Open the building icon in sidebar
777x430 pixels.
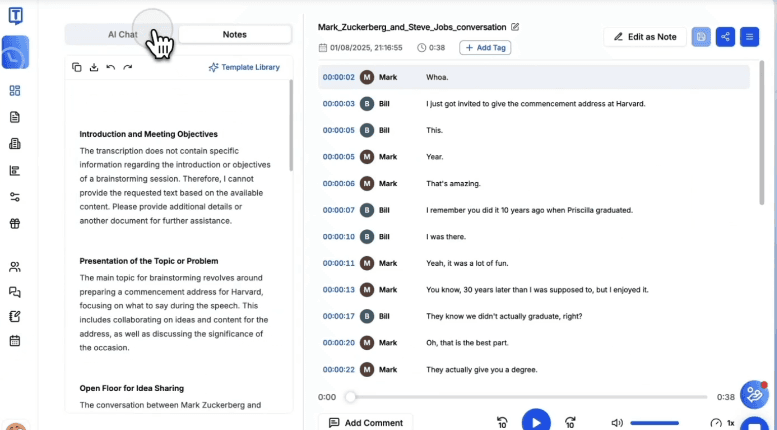pos(15,144)
